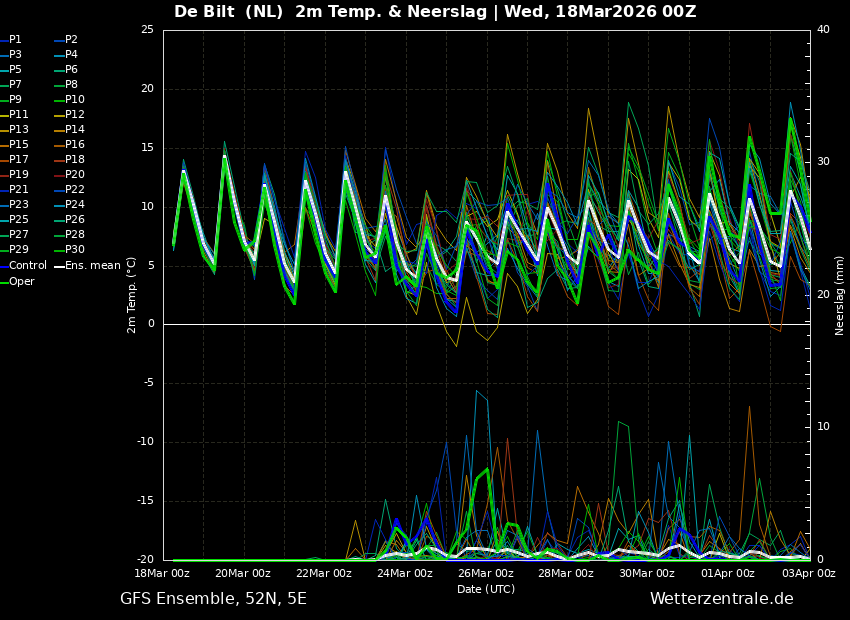Click the 03Apr 00z axis label

point(808,574)
